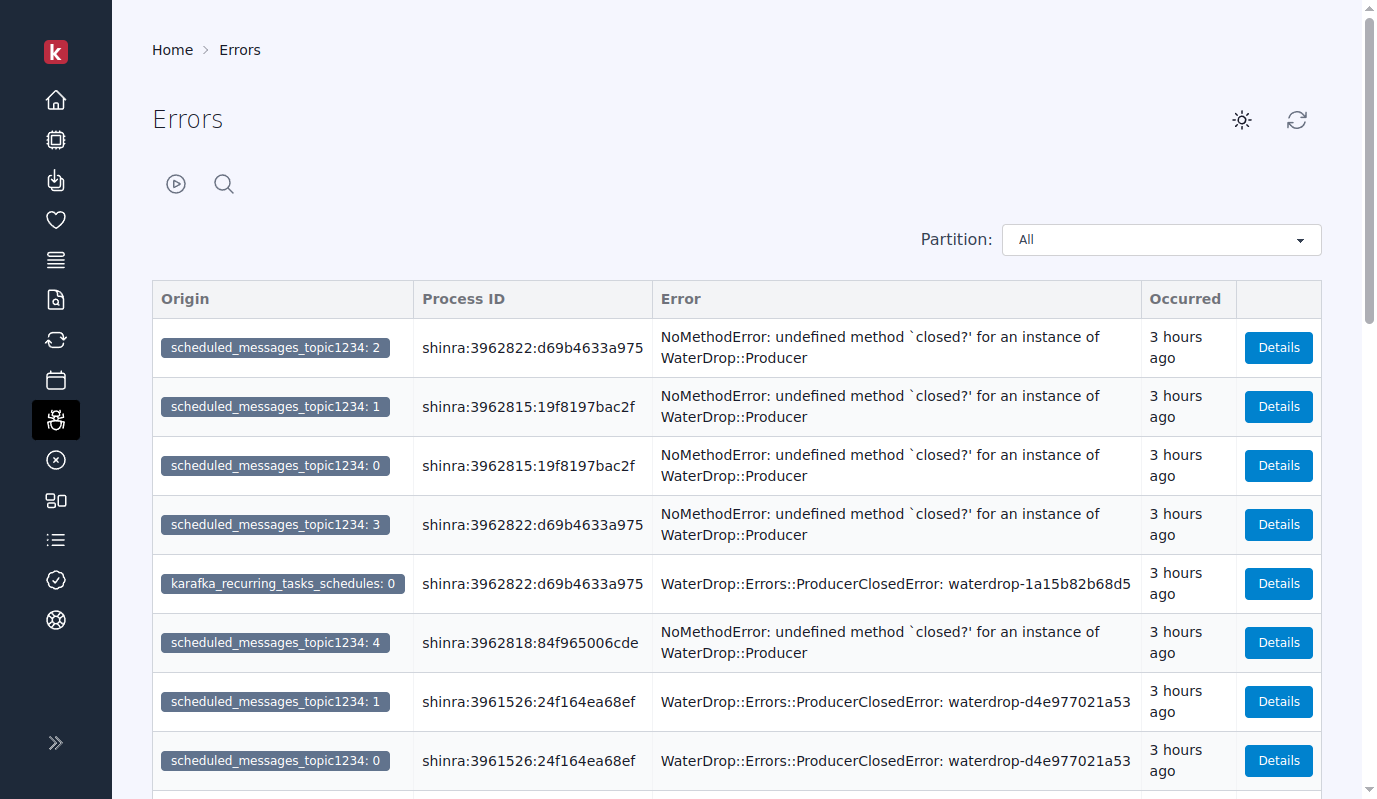Open the Topics list icon in sidebar
This screenshot has height=799, width=1377.
(x=56, y=540)
